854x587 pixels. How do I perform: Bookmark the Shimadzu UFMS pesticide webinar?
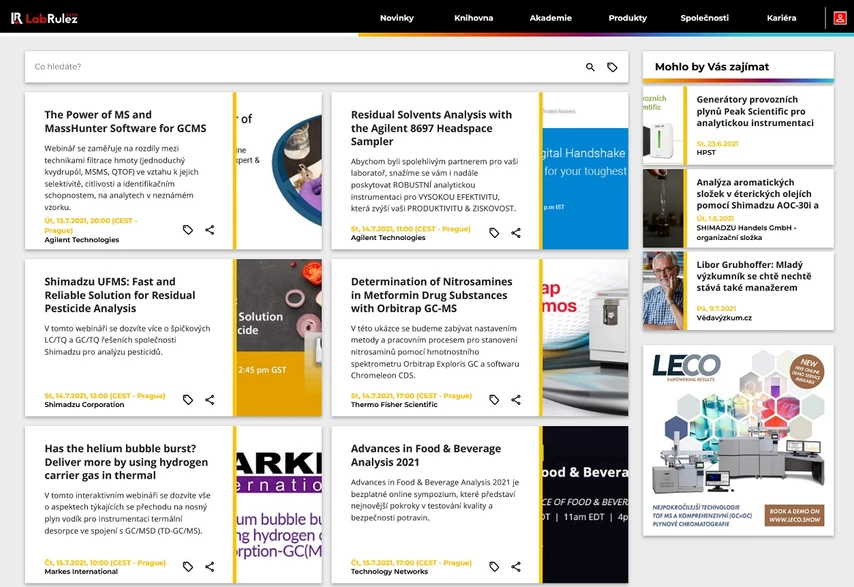(x=188, y=399)
